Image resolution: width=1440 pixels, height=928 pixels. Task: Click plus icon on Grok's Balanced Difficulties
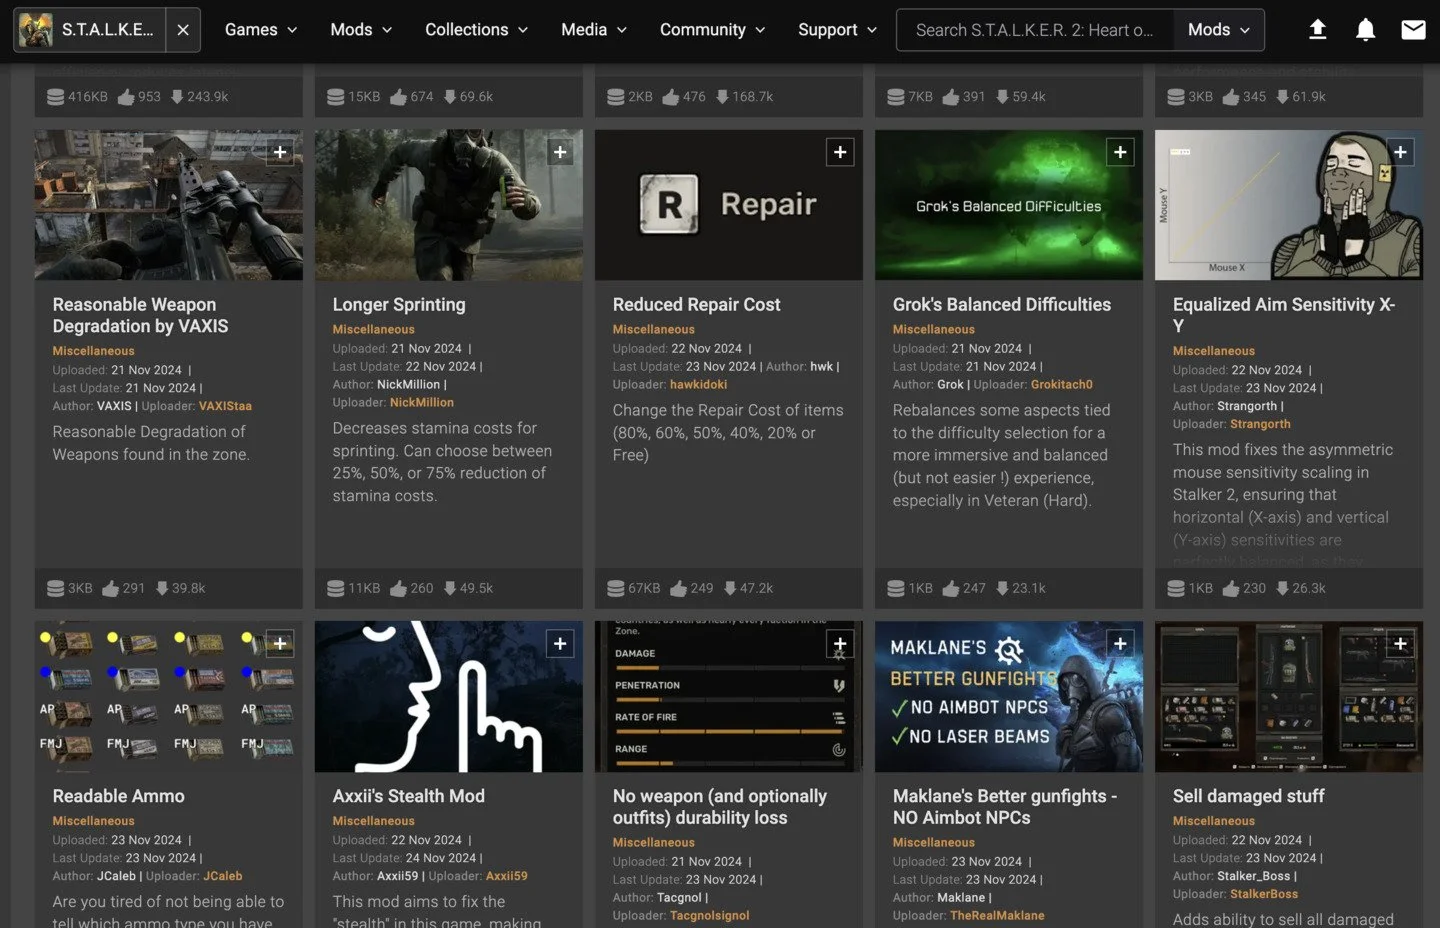pyautogui.click(x=1120, y=152)
